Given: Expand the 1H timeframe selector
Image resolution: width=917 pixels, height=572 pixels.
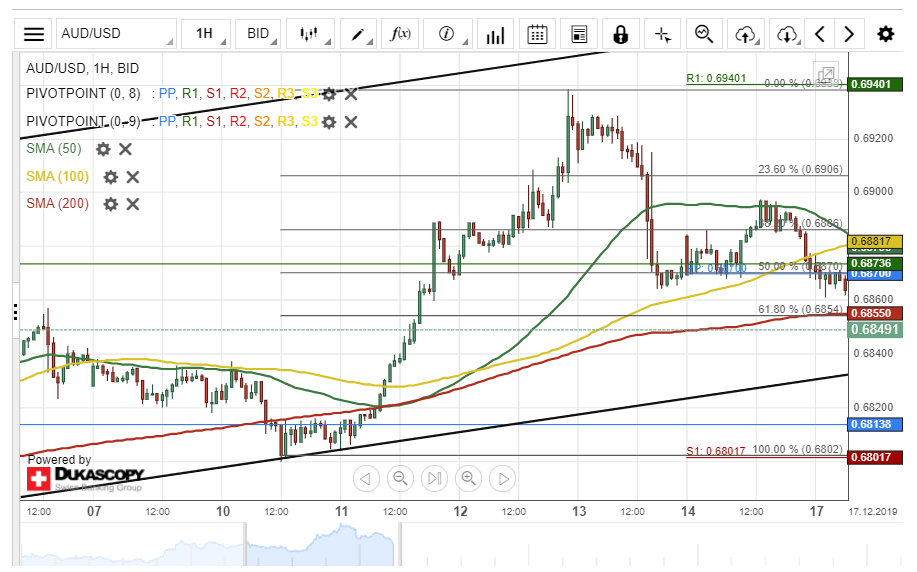Looking at the screenshot, I should point(206,34).
